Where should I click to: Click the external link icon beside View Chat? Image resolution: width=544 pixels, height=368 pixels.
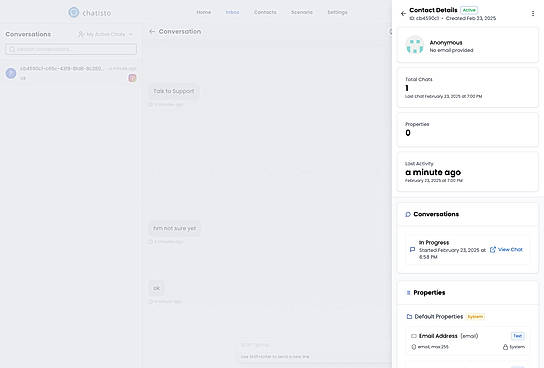(493, 249)
